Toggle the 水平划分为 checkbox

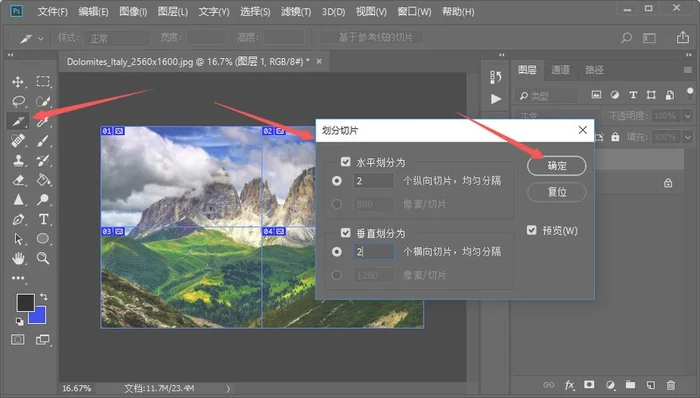coord(346,162)
